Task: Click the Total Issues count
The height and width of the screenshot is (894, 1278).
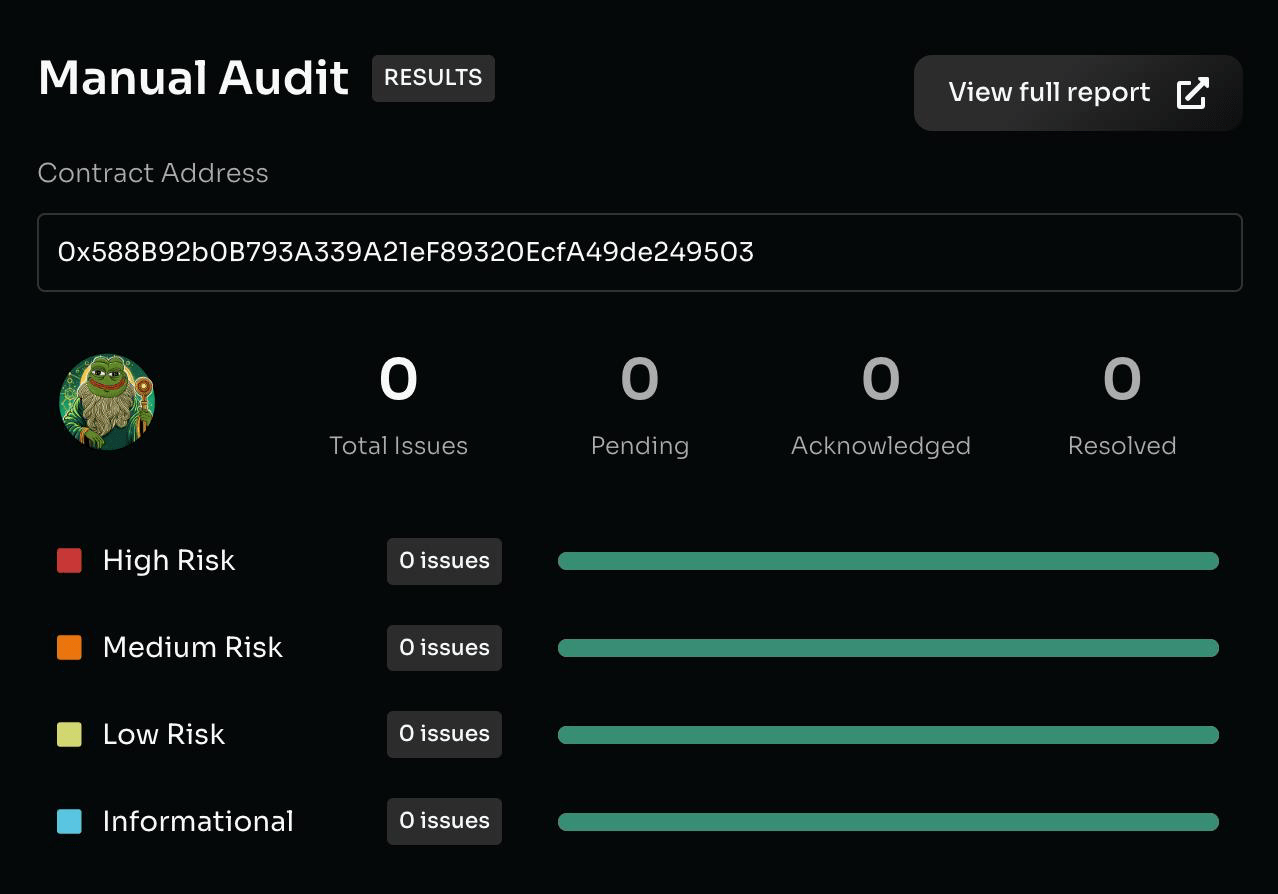Action: (398, 380)
